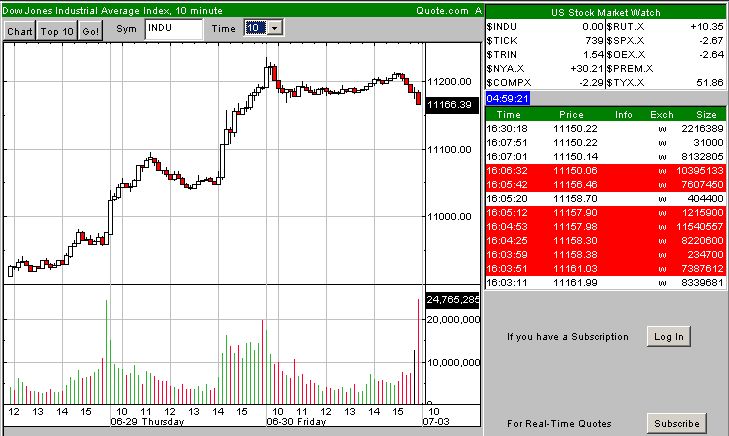Select the $RUT.X symbol in Market Watch

(x=625, y=27)
